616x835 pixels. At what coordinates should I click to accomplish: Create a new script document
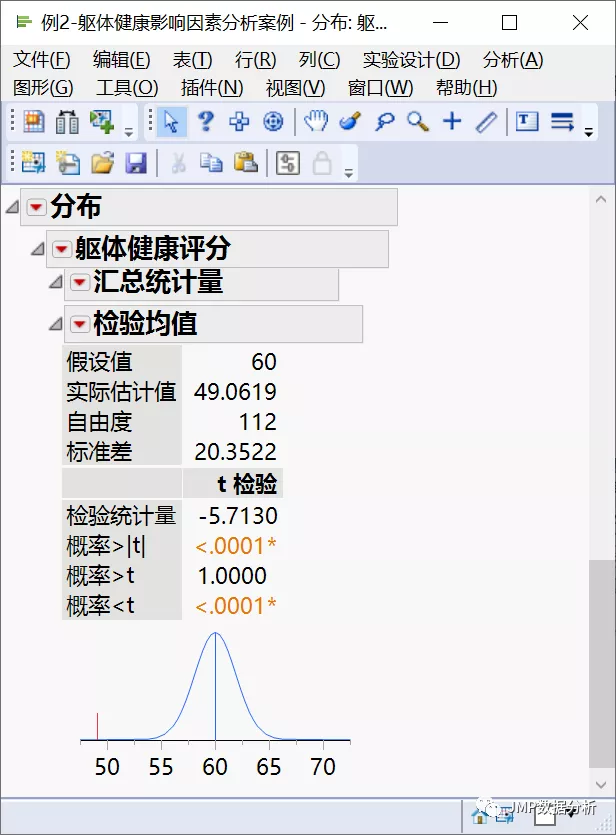point(68,162)
